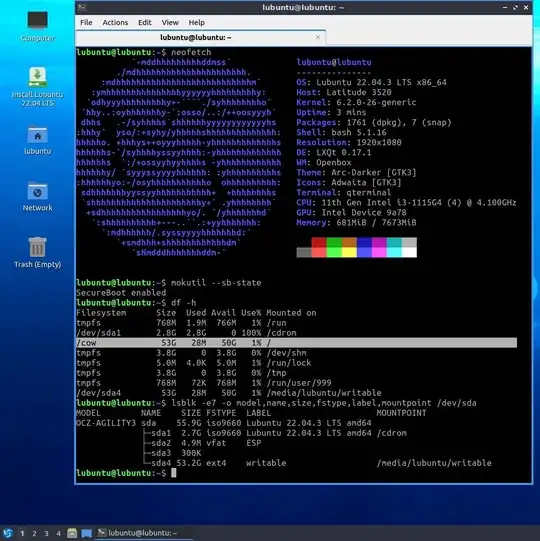
Task: Open the File menu
Action: [86, 22]
